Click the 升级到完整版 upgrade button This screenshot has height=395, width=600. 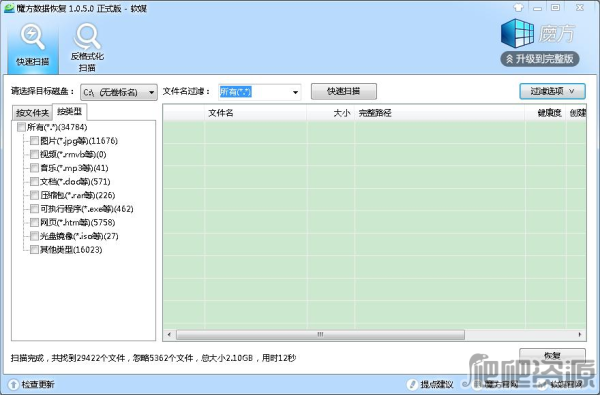[540, 59]
